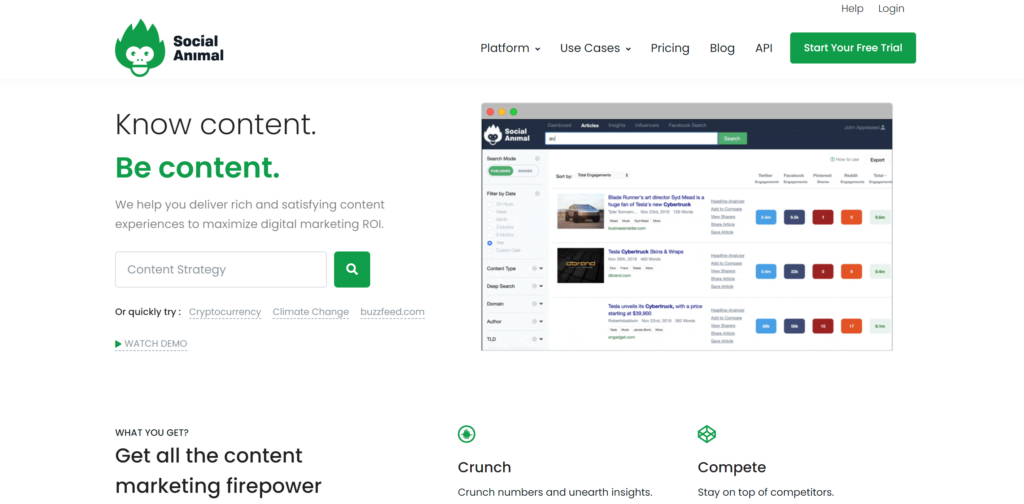1024x504 pixels.
Task: Switch to the Influencers tab in demo
Action: pyautogui.click(x=647, y=125)
